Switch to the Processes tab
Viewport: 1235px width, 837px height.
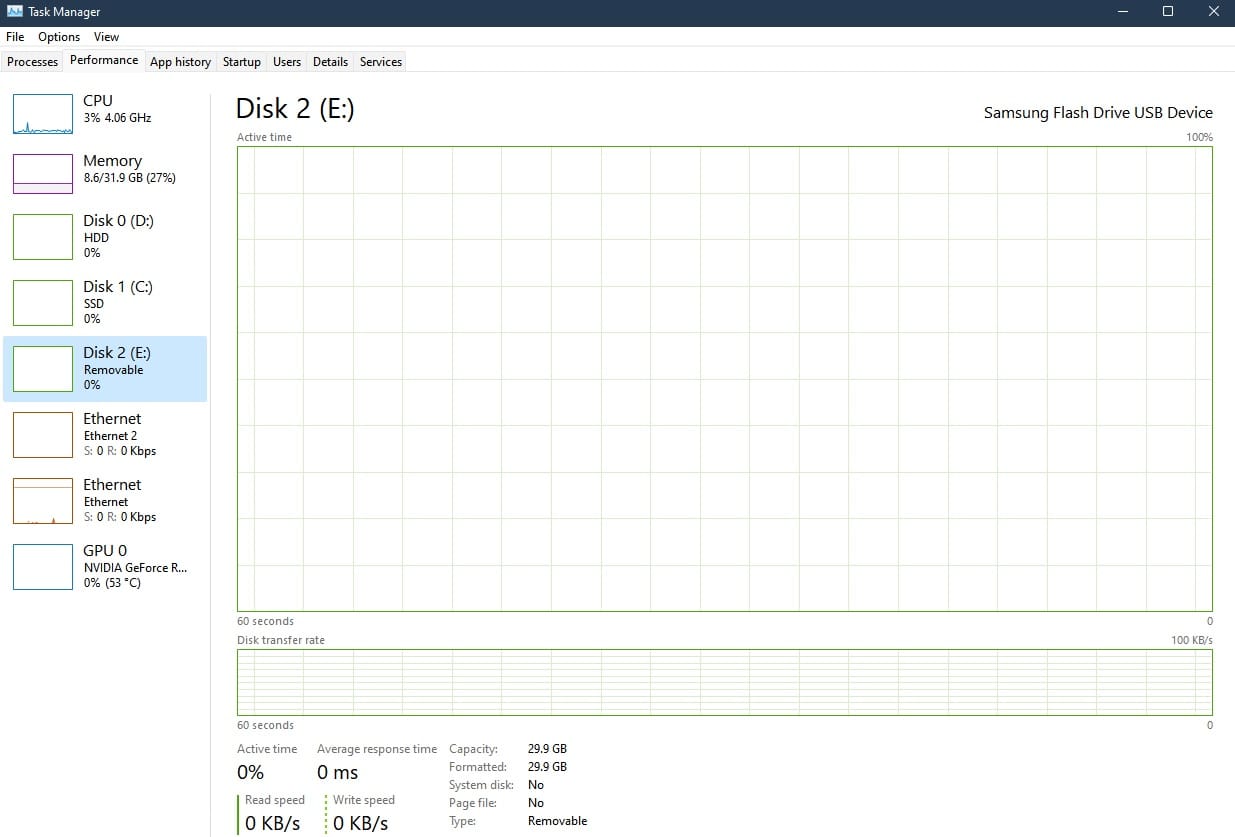(32, 62)
